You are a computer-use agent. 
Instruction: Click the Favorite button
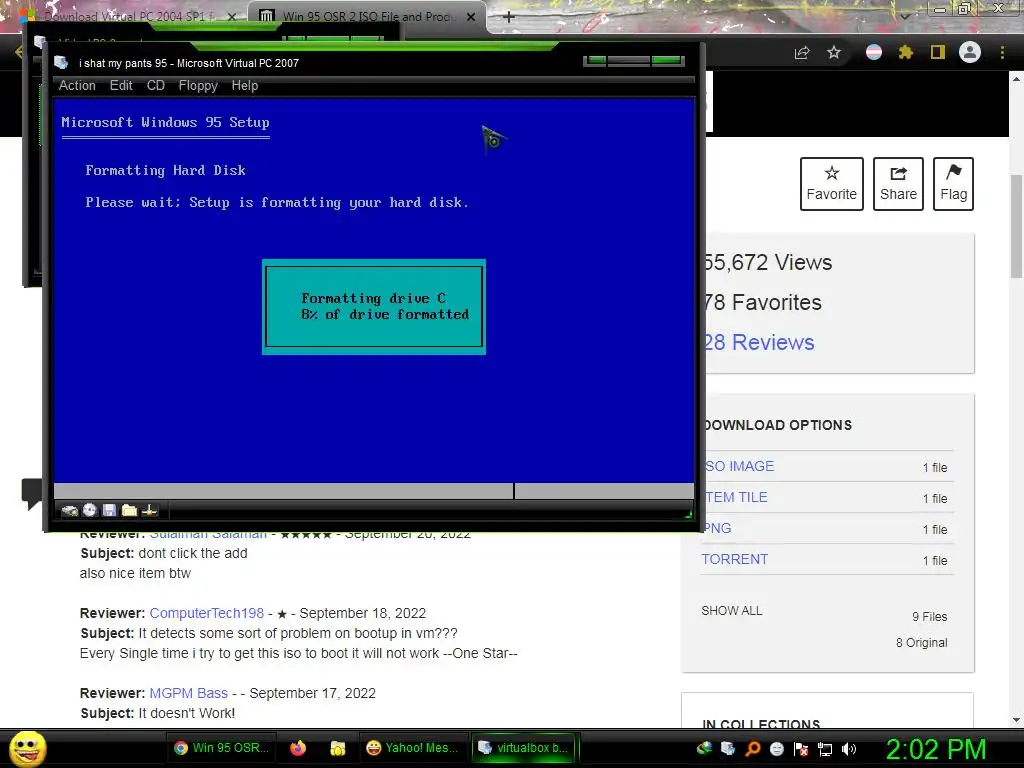pyautogui.click(x=831, y=184)
